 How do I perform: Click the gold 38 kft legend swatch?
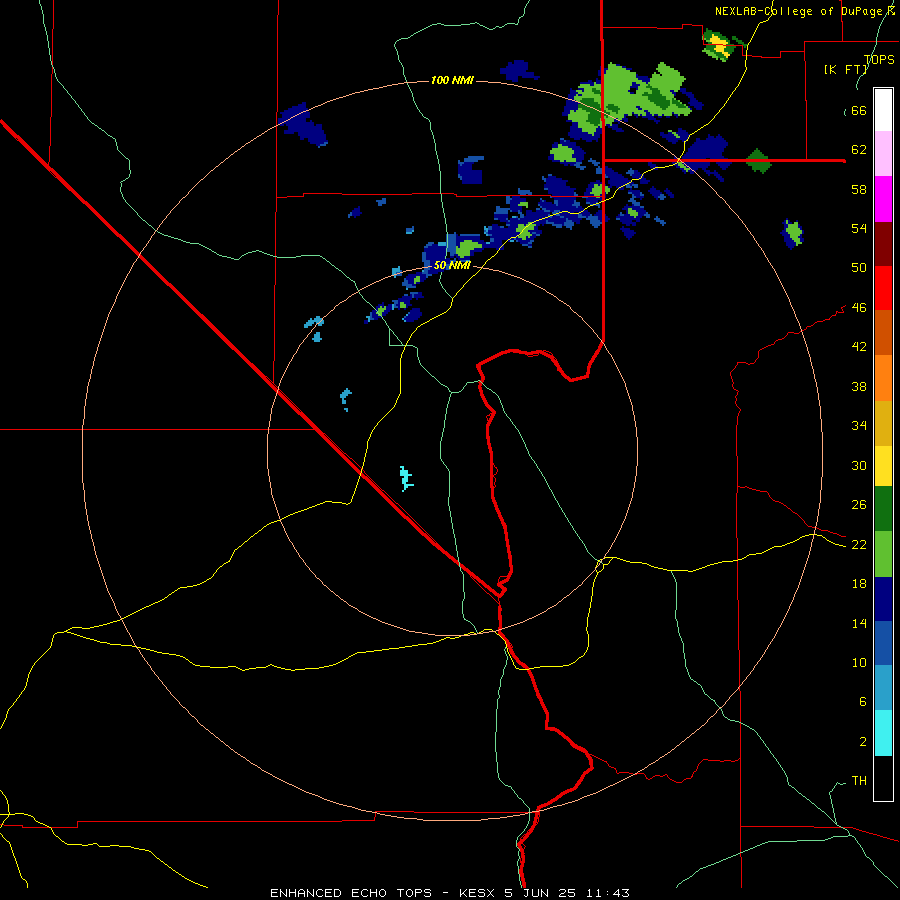point(883,423)
